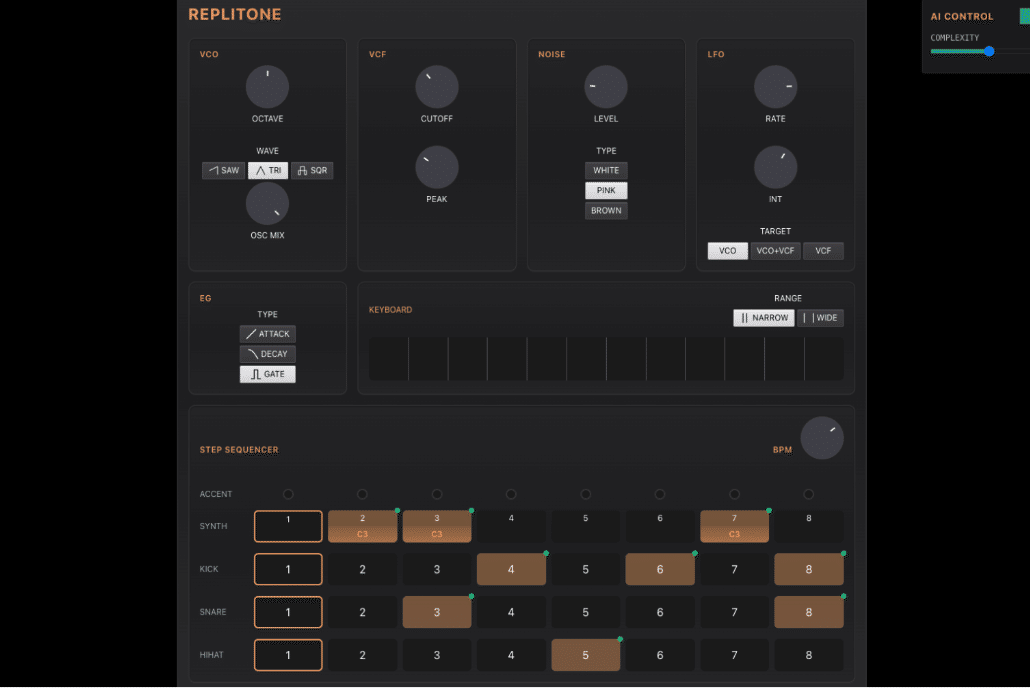Select WHITE noise type
Screen dimensions: 1030x688
(x=606, y=170)
